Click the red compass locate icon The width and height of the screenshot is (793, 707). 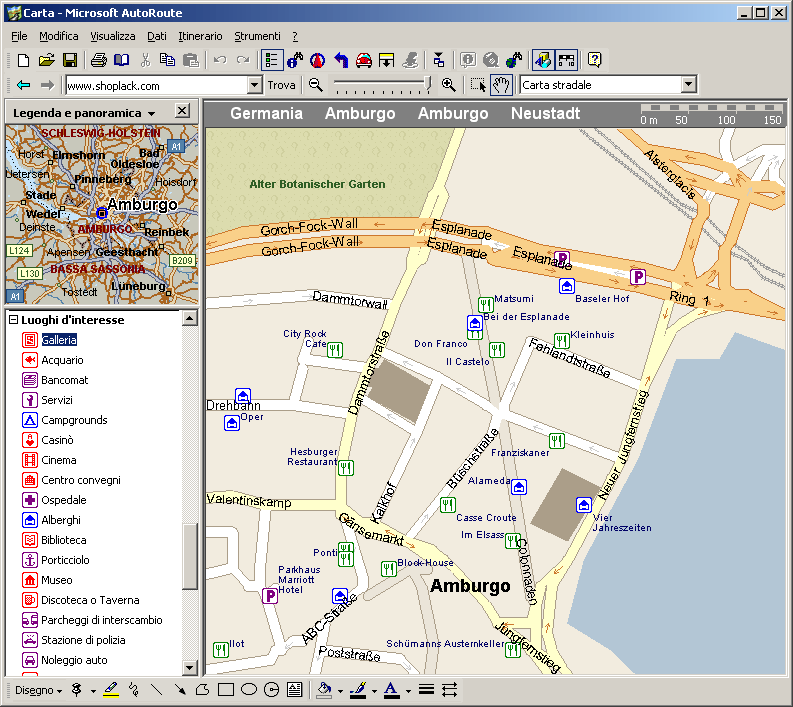[x=318, y=60]
